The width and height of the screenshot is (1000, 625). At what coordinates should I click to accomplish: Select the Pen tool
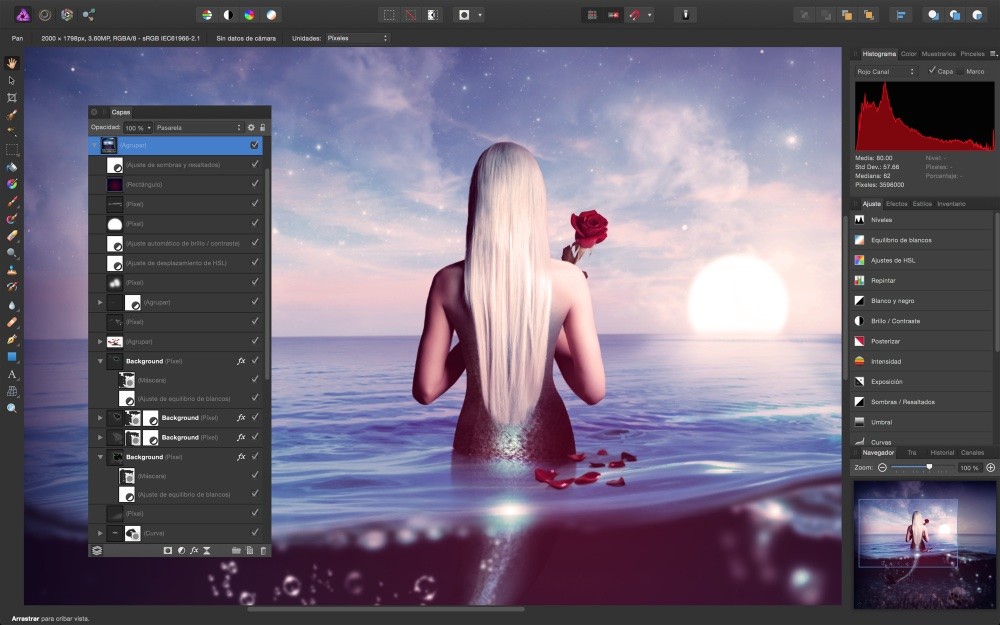click(11, 339)
